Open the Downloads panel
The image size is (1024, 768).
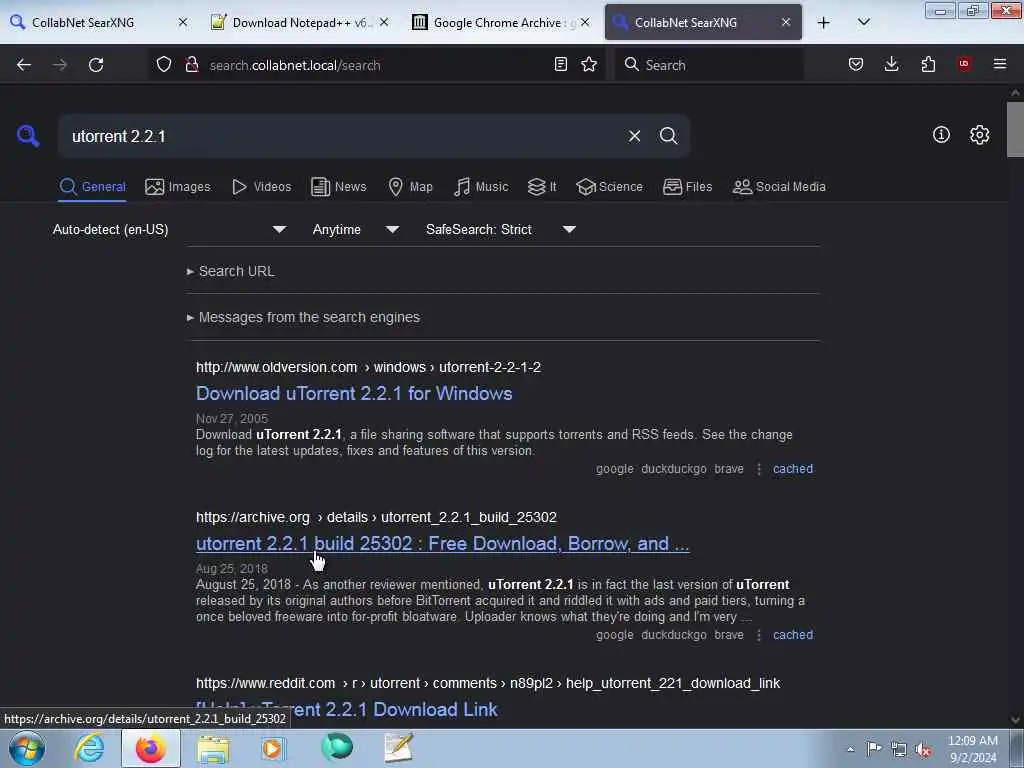tap(891, 65)
